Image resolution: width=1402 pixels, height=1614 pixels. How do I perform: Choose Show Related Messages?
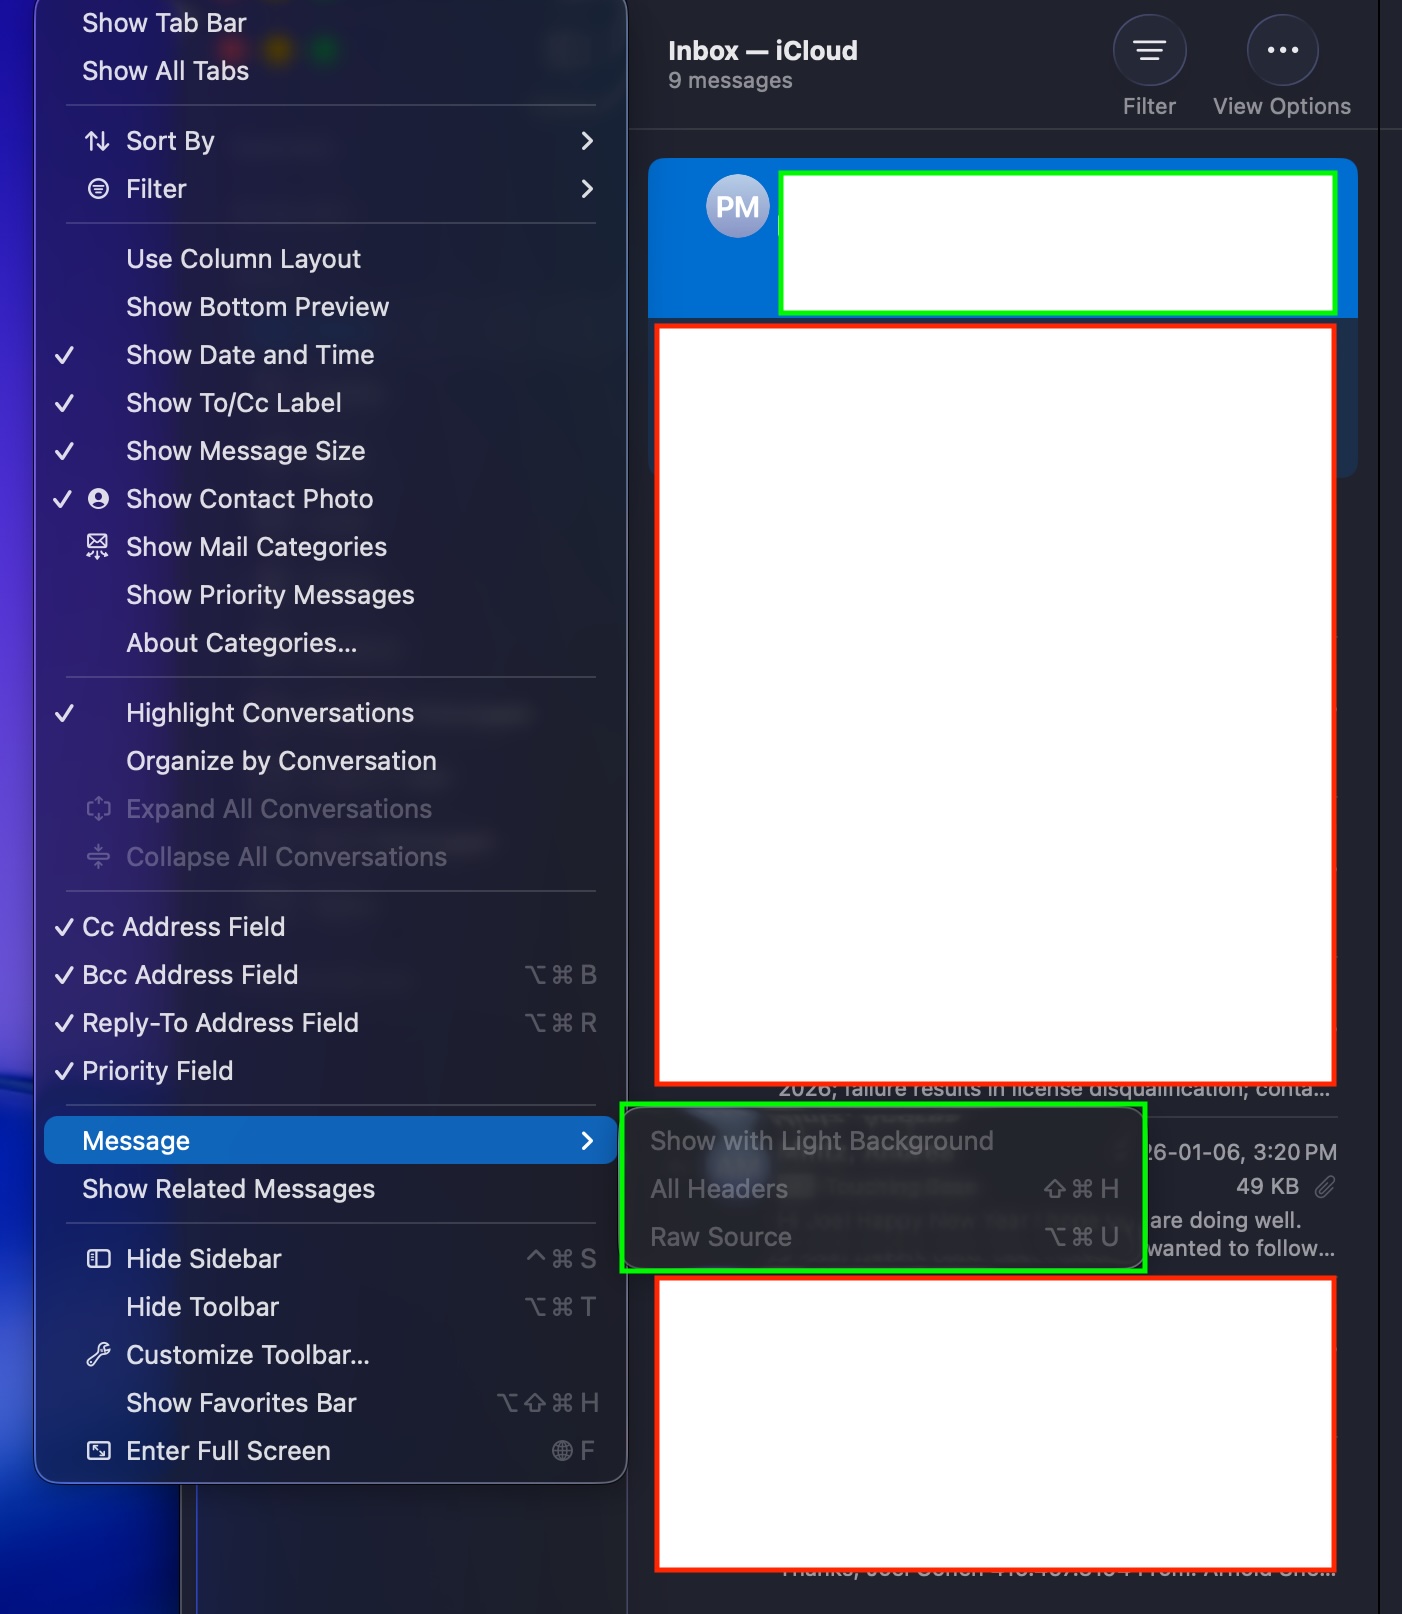pos(228,1189)
